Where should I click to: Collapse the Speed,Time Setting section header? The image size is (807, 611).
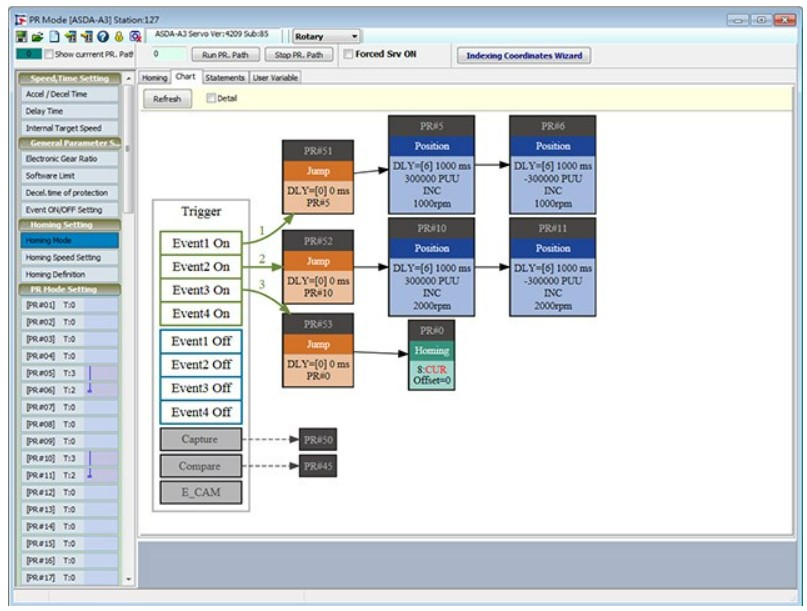pyautogui.click(x=69, y=78)
